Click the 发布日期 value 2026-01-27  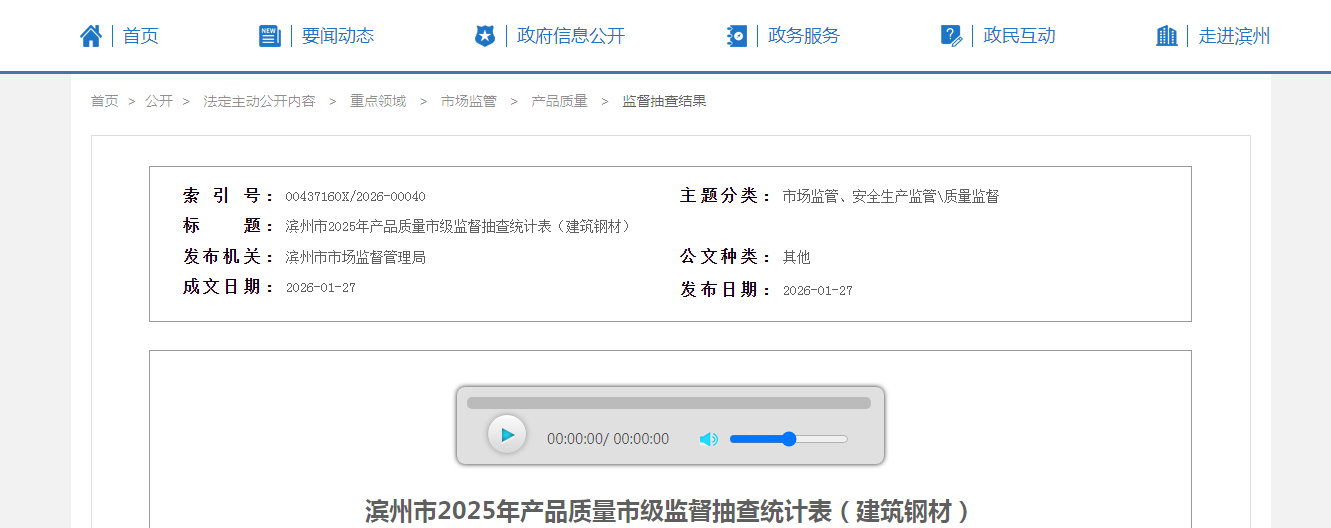coord(817,291)
